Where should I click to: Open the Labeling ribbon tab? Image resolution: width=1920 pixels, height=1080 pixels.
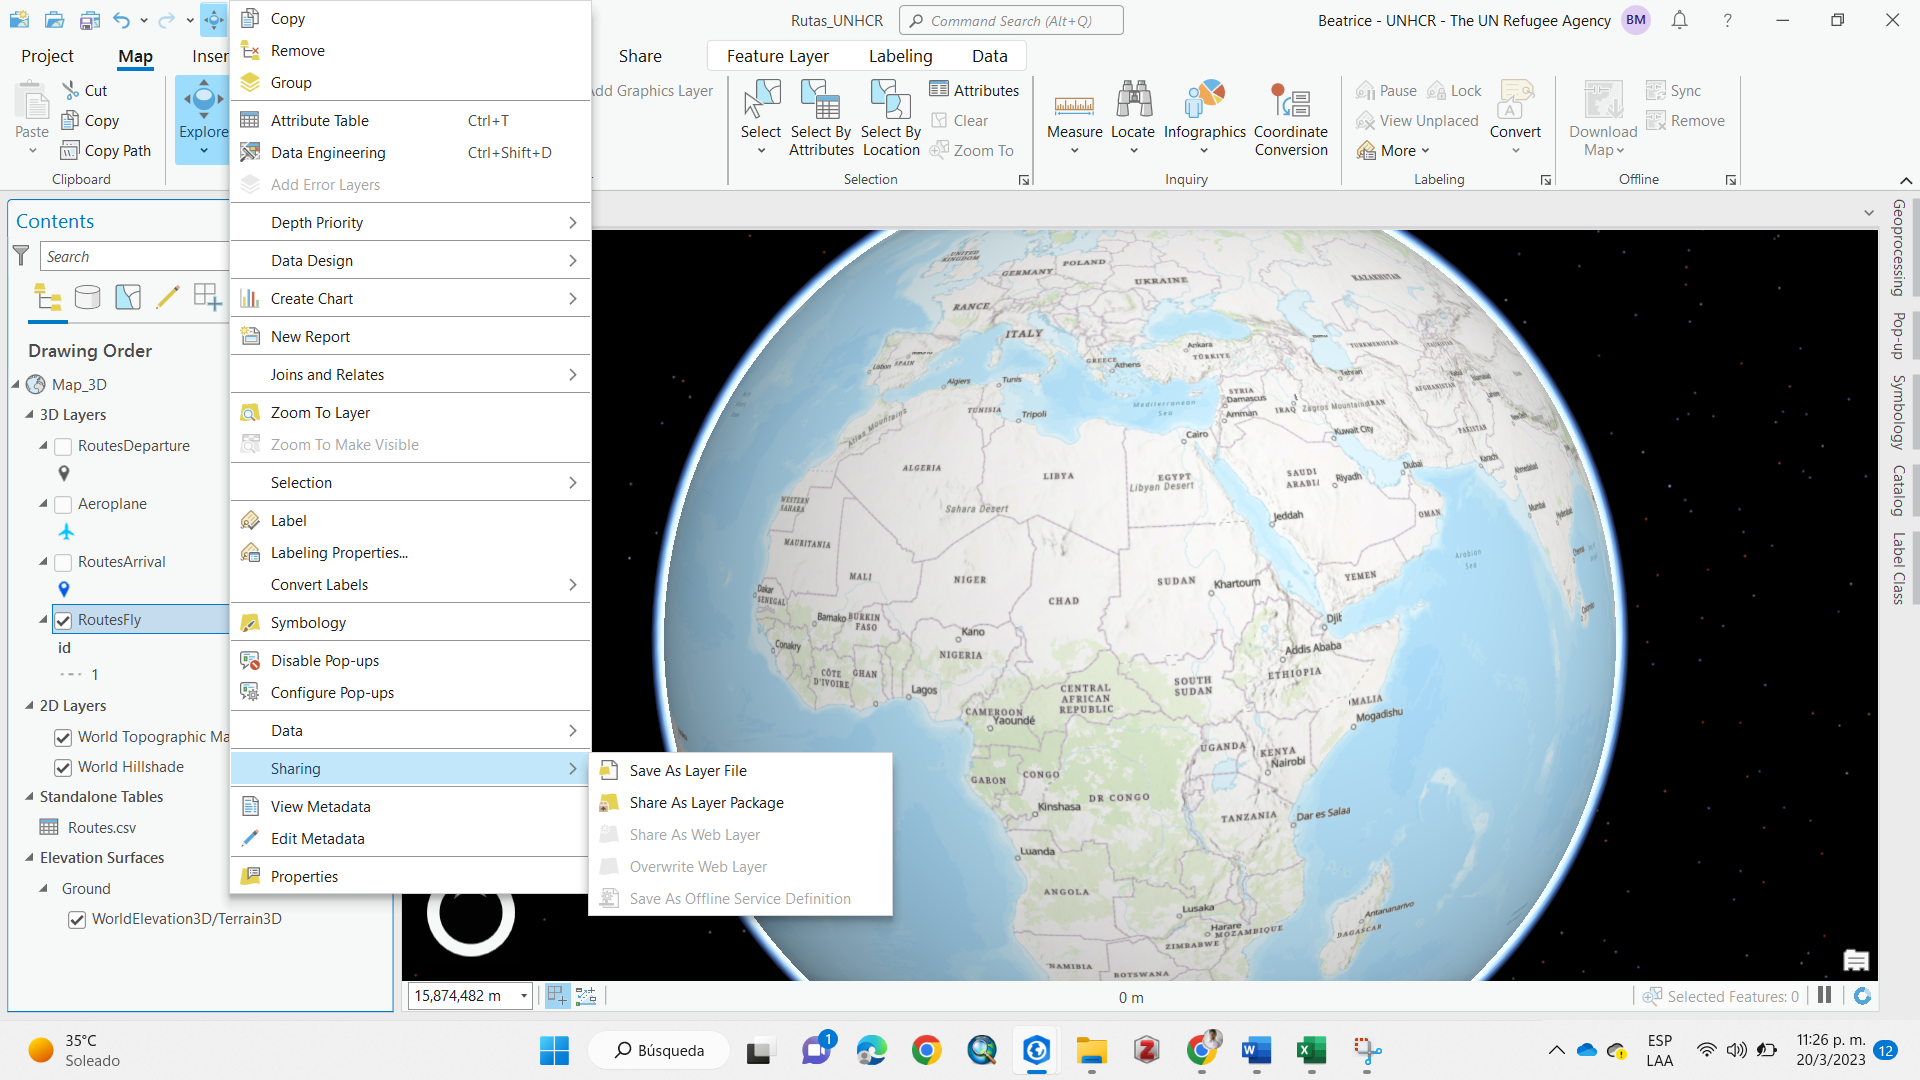(x=900, y=56)
